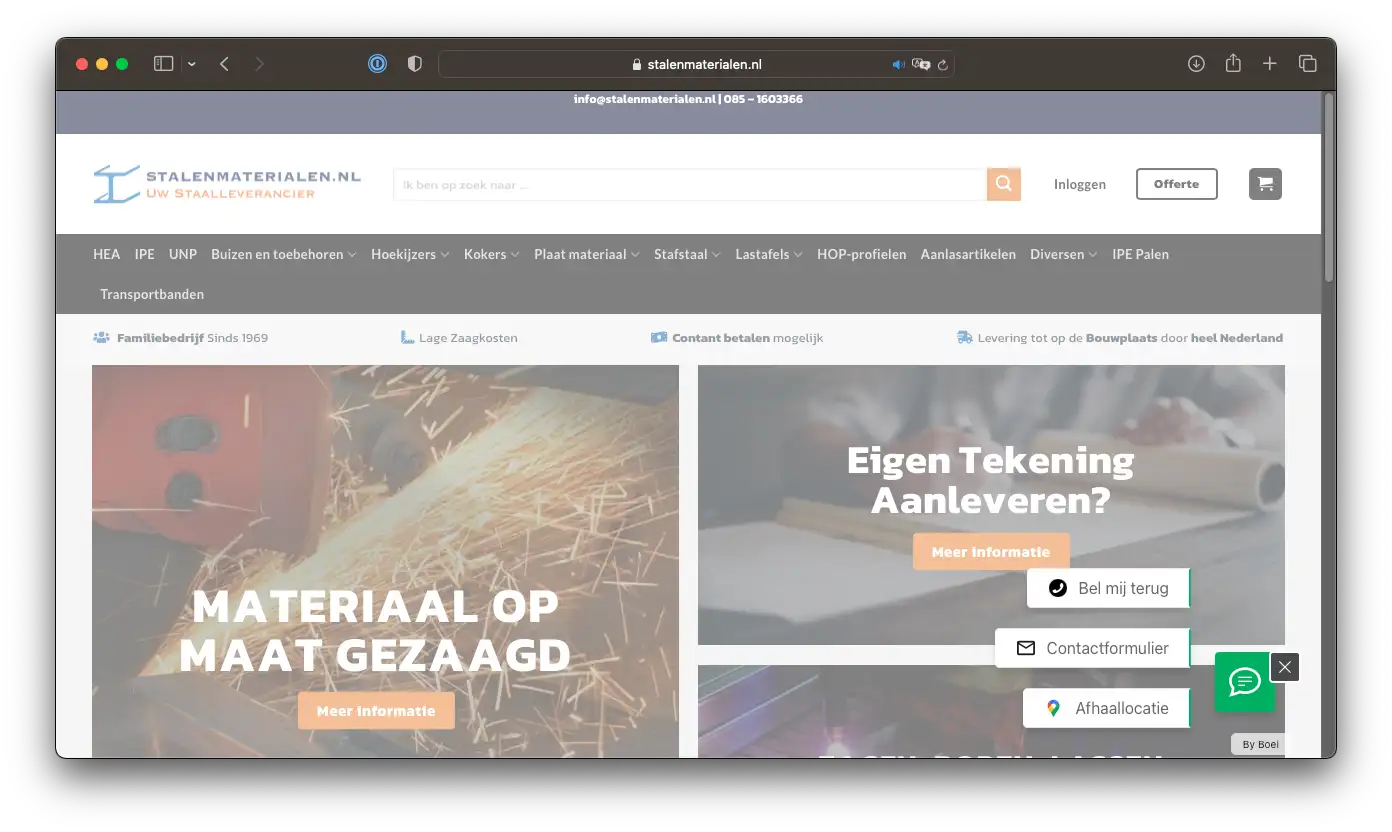Viewport: 1392px width, 832px height.
Task: Expand the Kokers dropdown
Action: pyautogui.click(x=492, y=254)
